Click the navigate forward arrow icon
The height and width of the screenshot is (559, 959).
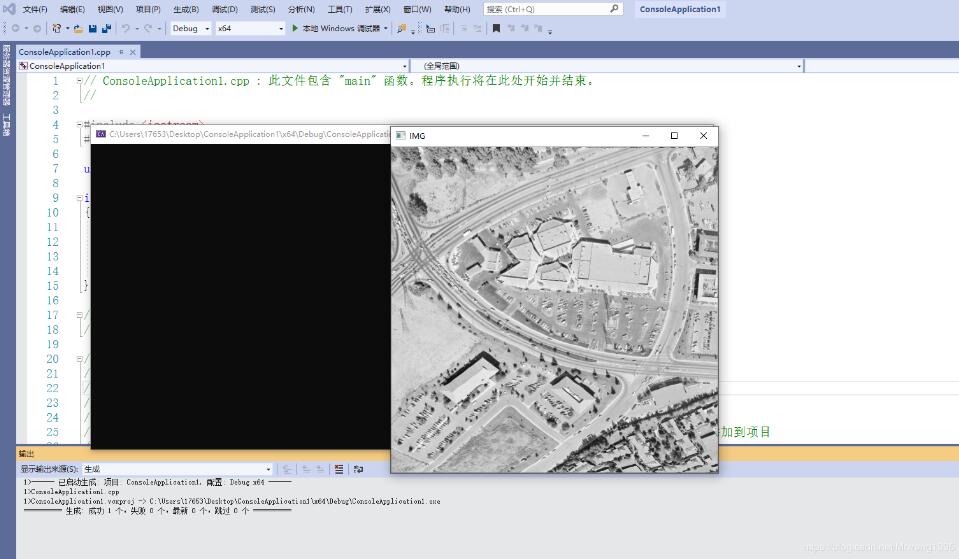tap(37, 28)
